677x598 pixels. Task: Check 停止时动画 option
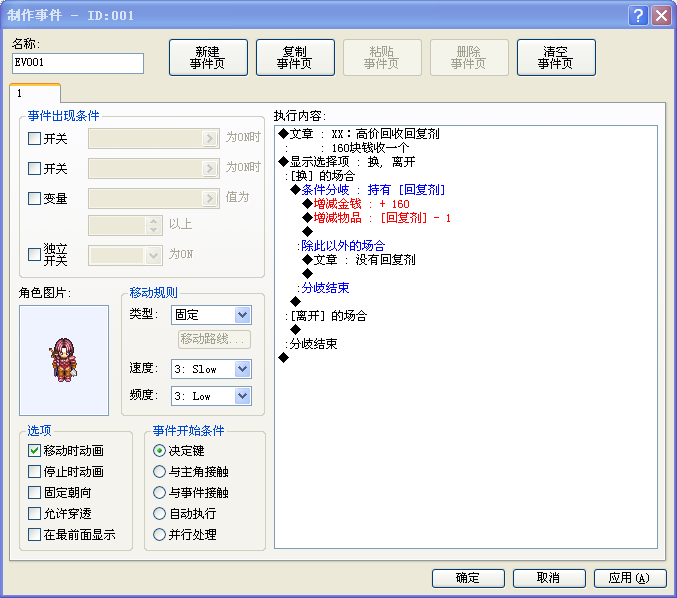(x=34, y=471)
